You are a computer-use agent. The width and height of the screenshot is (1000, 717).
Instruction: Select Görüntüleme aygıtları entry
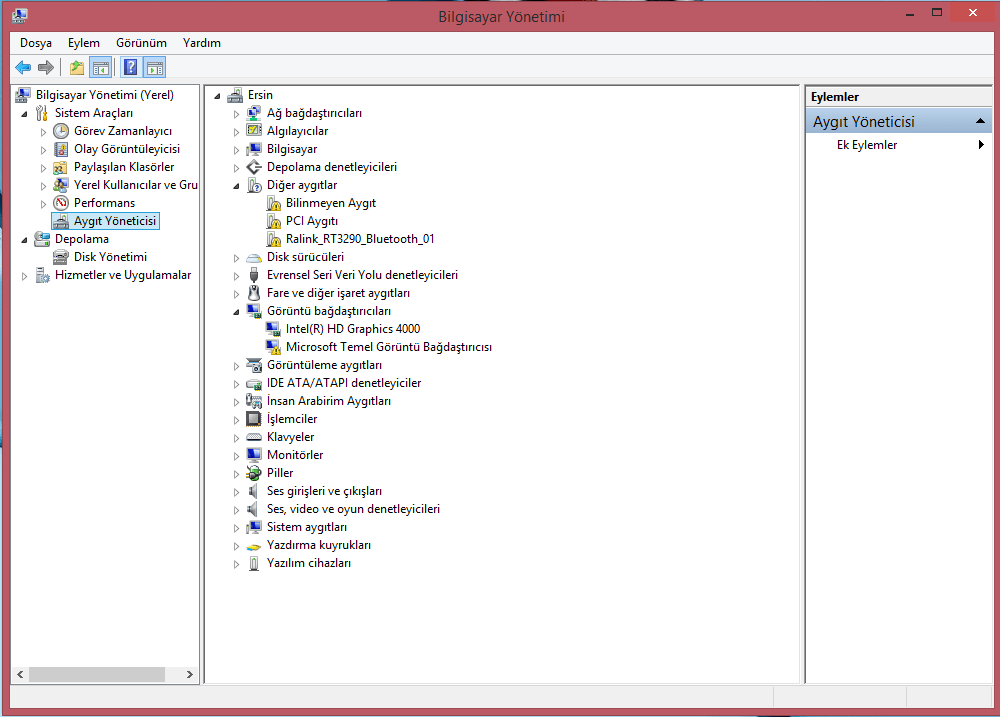point(324,365)
